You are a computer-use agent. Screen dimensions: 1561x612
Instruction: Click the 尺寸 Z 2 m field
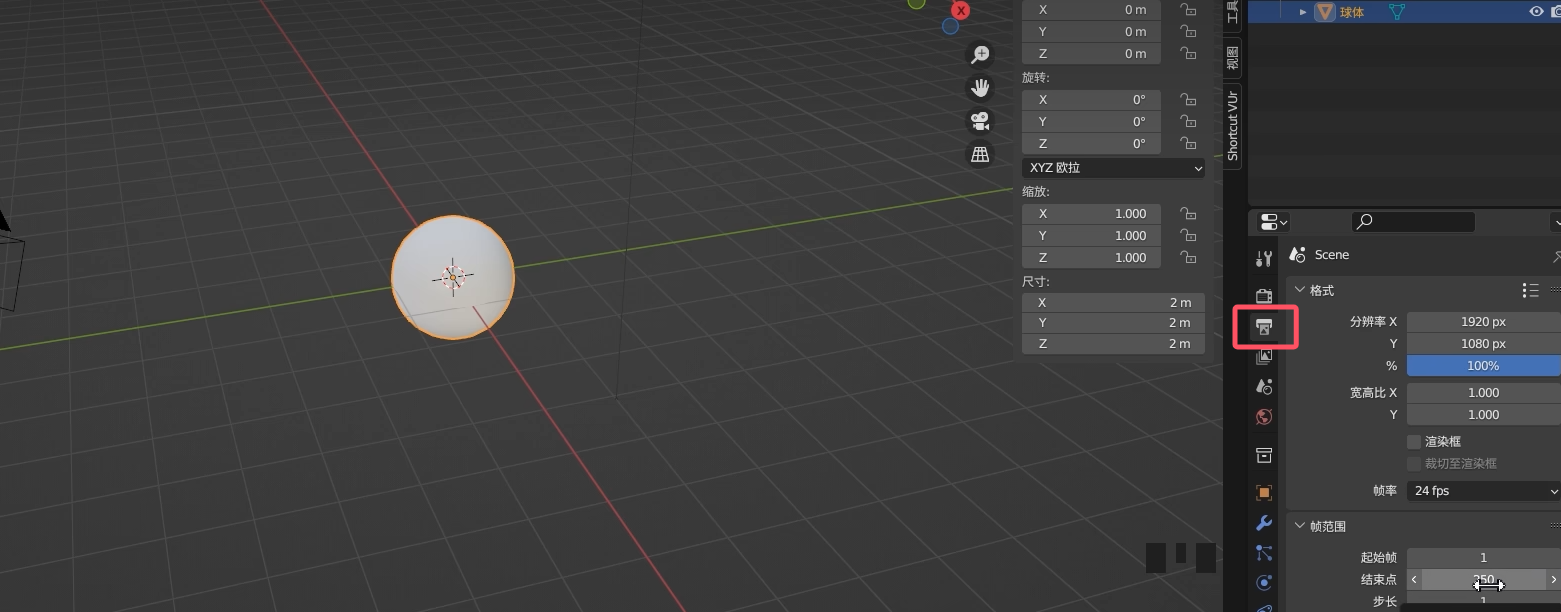click(1113, 344)
